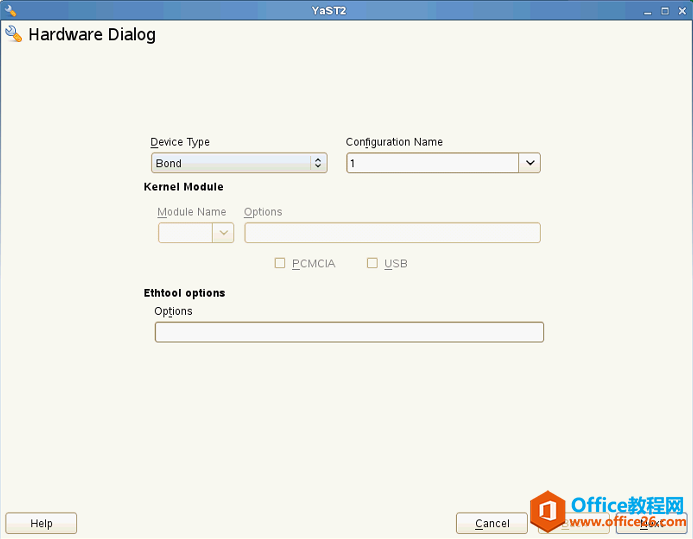Viewport: 693px width, 539px height.
Task: Click the Hardware Dialog wrench icon
Action: (x=13, y=34)
